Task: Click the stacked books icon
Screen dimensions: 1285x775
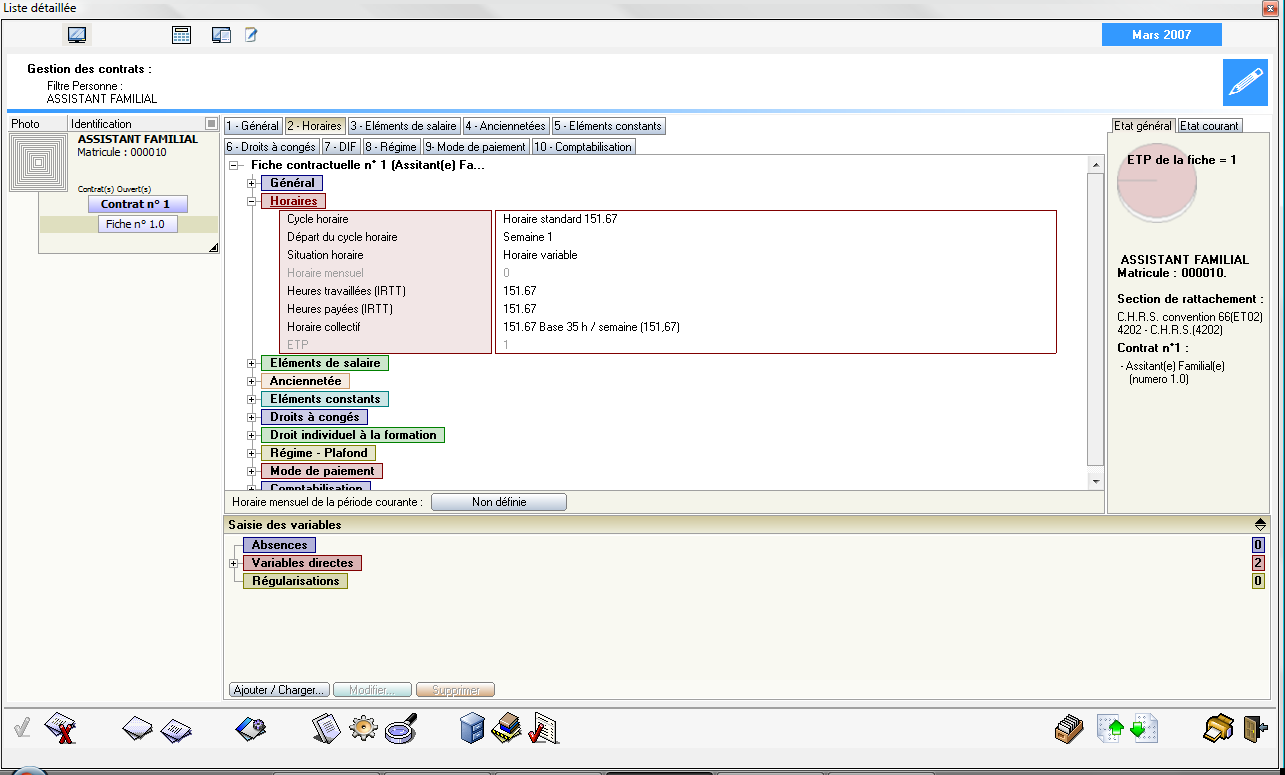Action: [x=507, y=728]
